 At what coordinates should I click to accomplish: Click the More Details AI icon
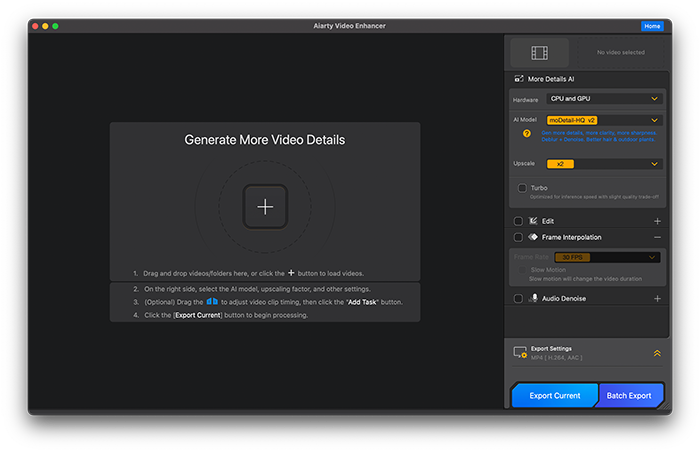pyautogui.click(x=519, y=79)
